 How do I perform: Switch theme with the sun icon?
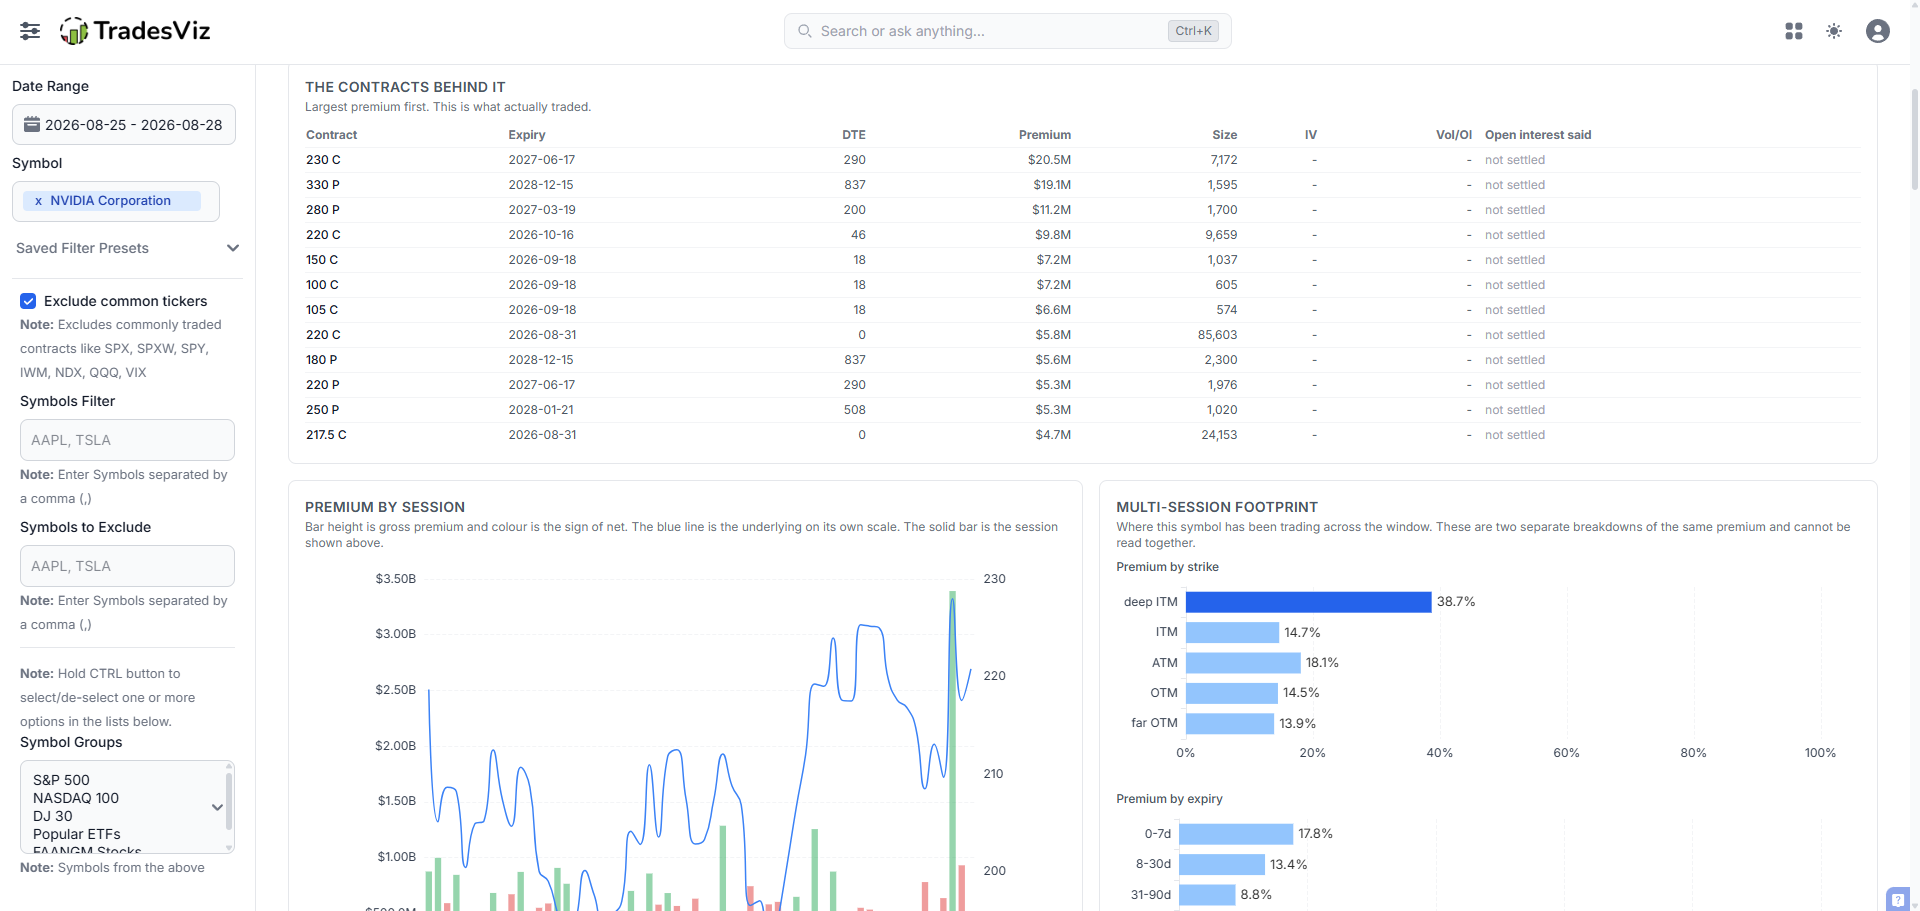(x=1834, y=31)
